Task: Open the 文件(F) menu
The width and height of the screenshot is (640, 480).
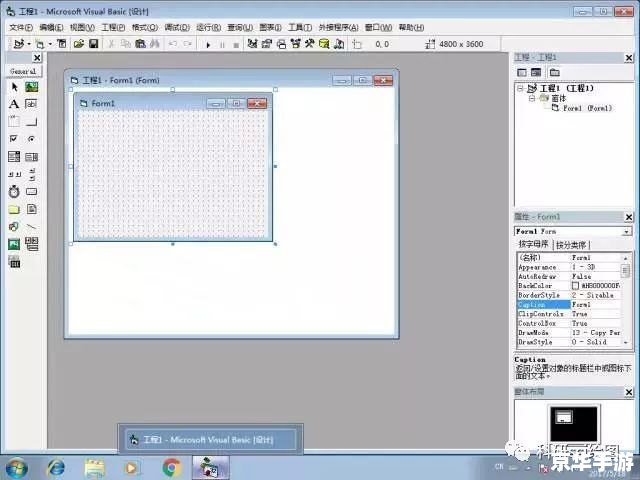Action: [x=21, y=27]
